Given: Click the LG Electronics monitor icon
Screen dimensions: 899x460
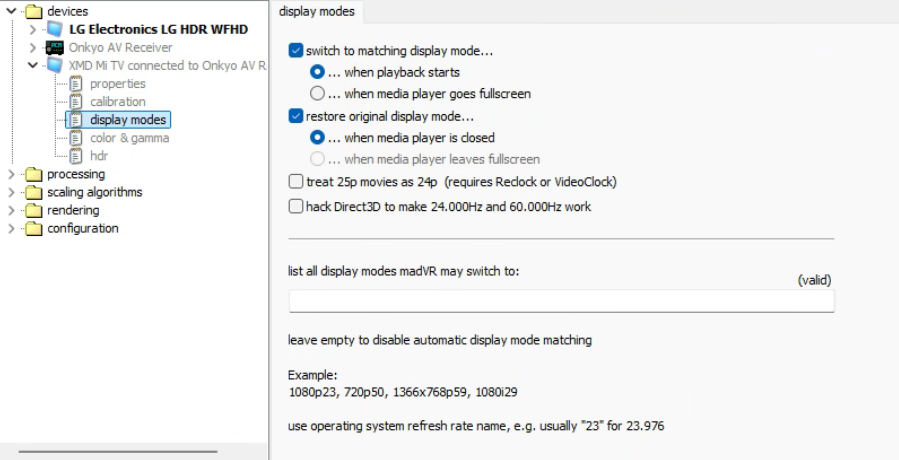Looking at the screenshot, I should click(x=54, y=30).
